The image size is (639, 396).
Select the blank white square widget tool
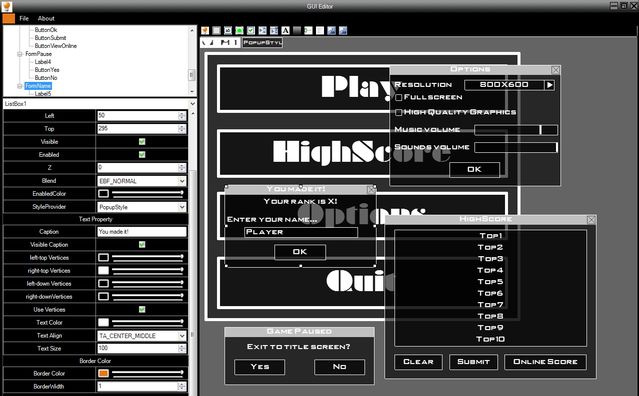320,31
